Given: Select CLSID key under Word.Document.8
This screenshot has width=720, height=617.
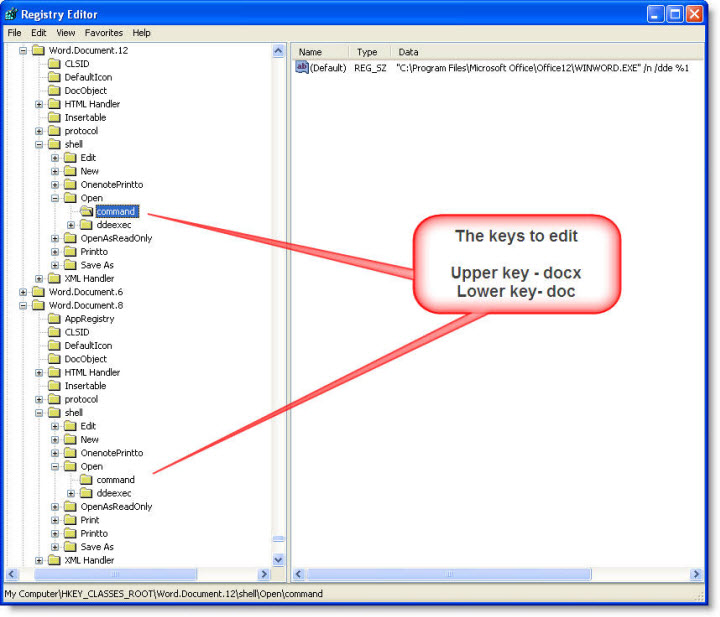Looking at the screenshot, I should (x=77, y=332).
